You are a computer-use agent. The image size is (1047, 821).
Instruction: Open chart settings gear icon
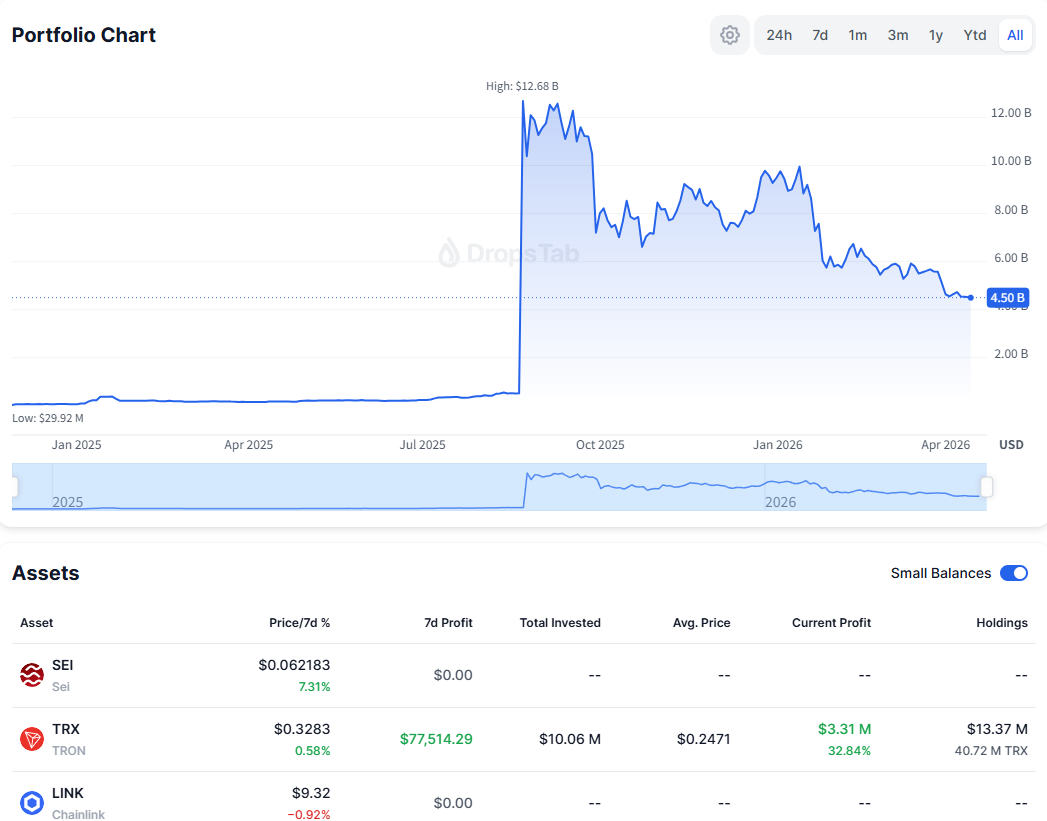730,35
